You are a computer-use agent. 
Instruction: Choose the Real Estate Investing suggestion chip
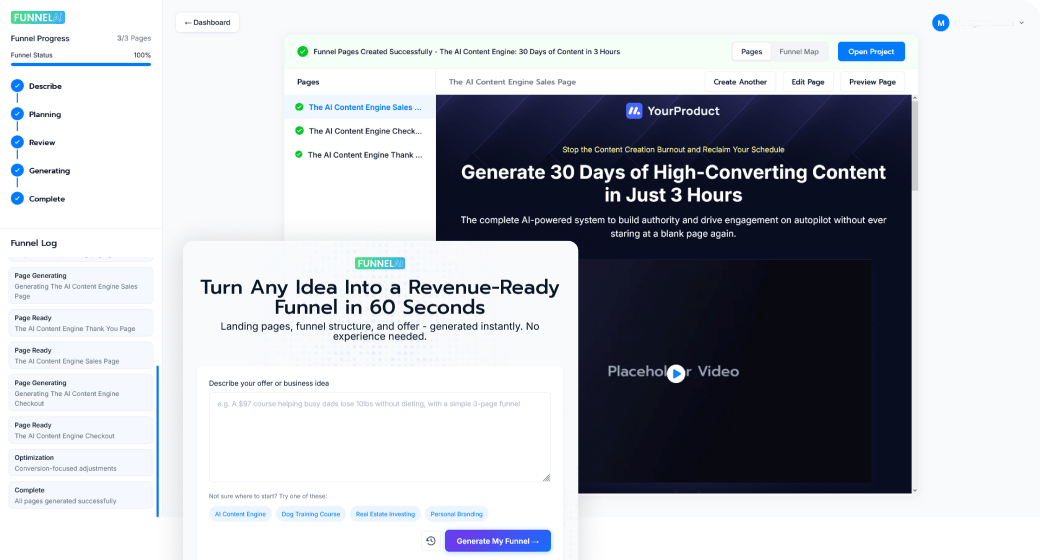pyautogui.click(x=385, y=514)
